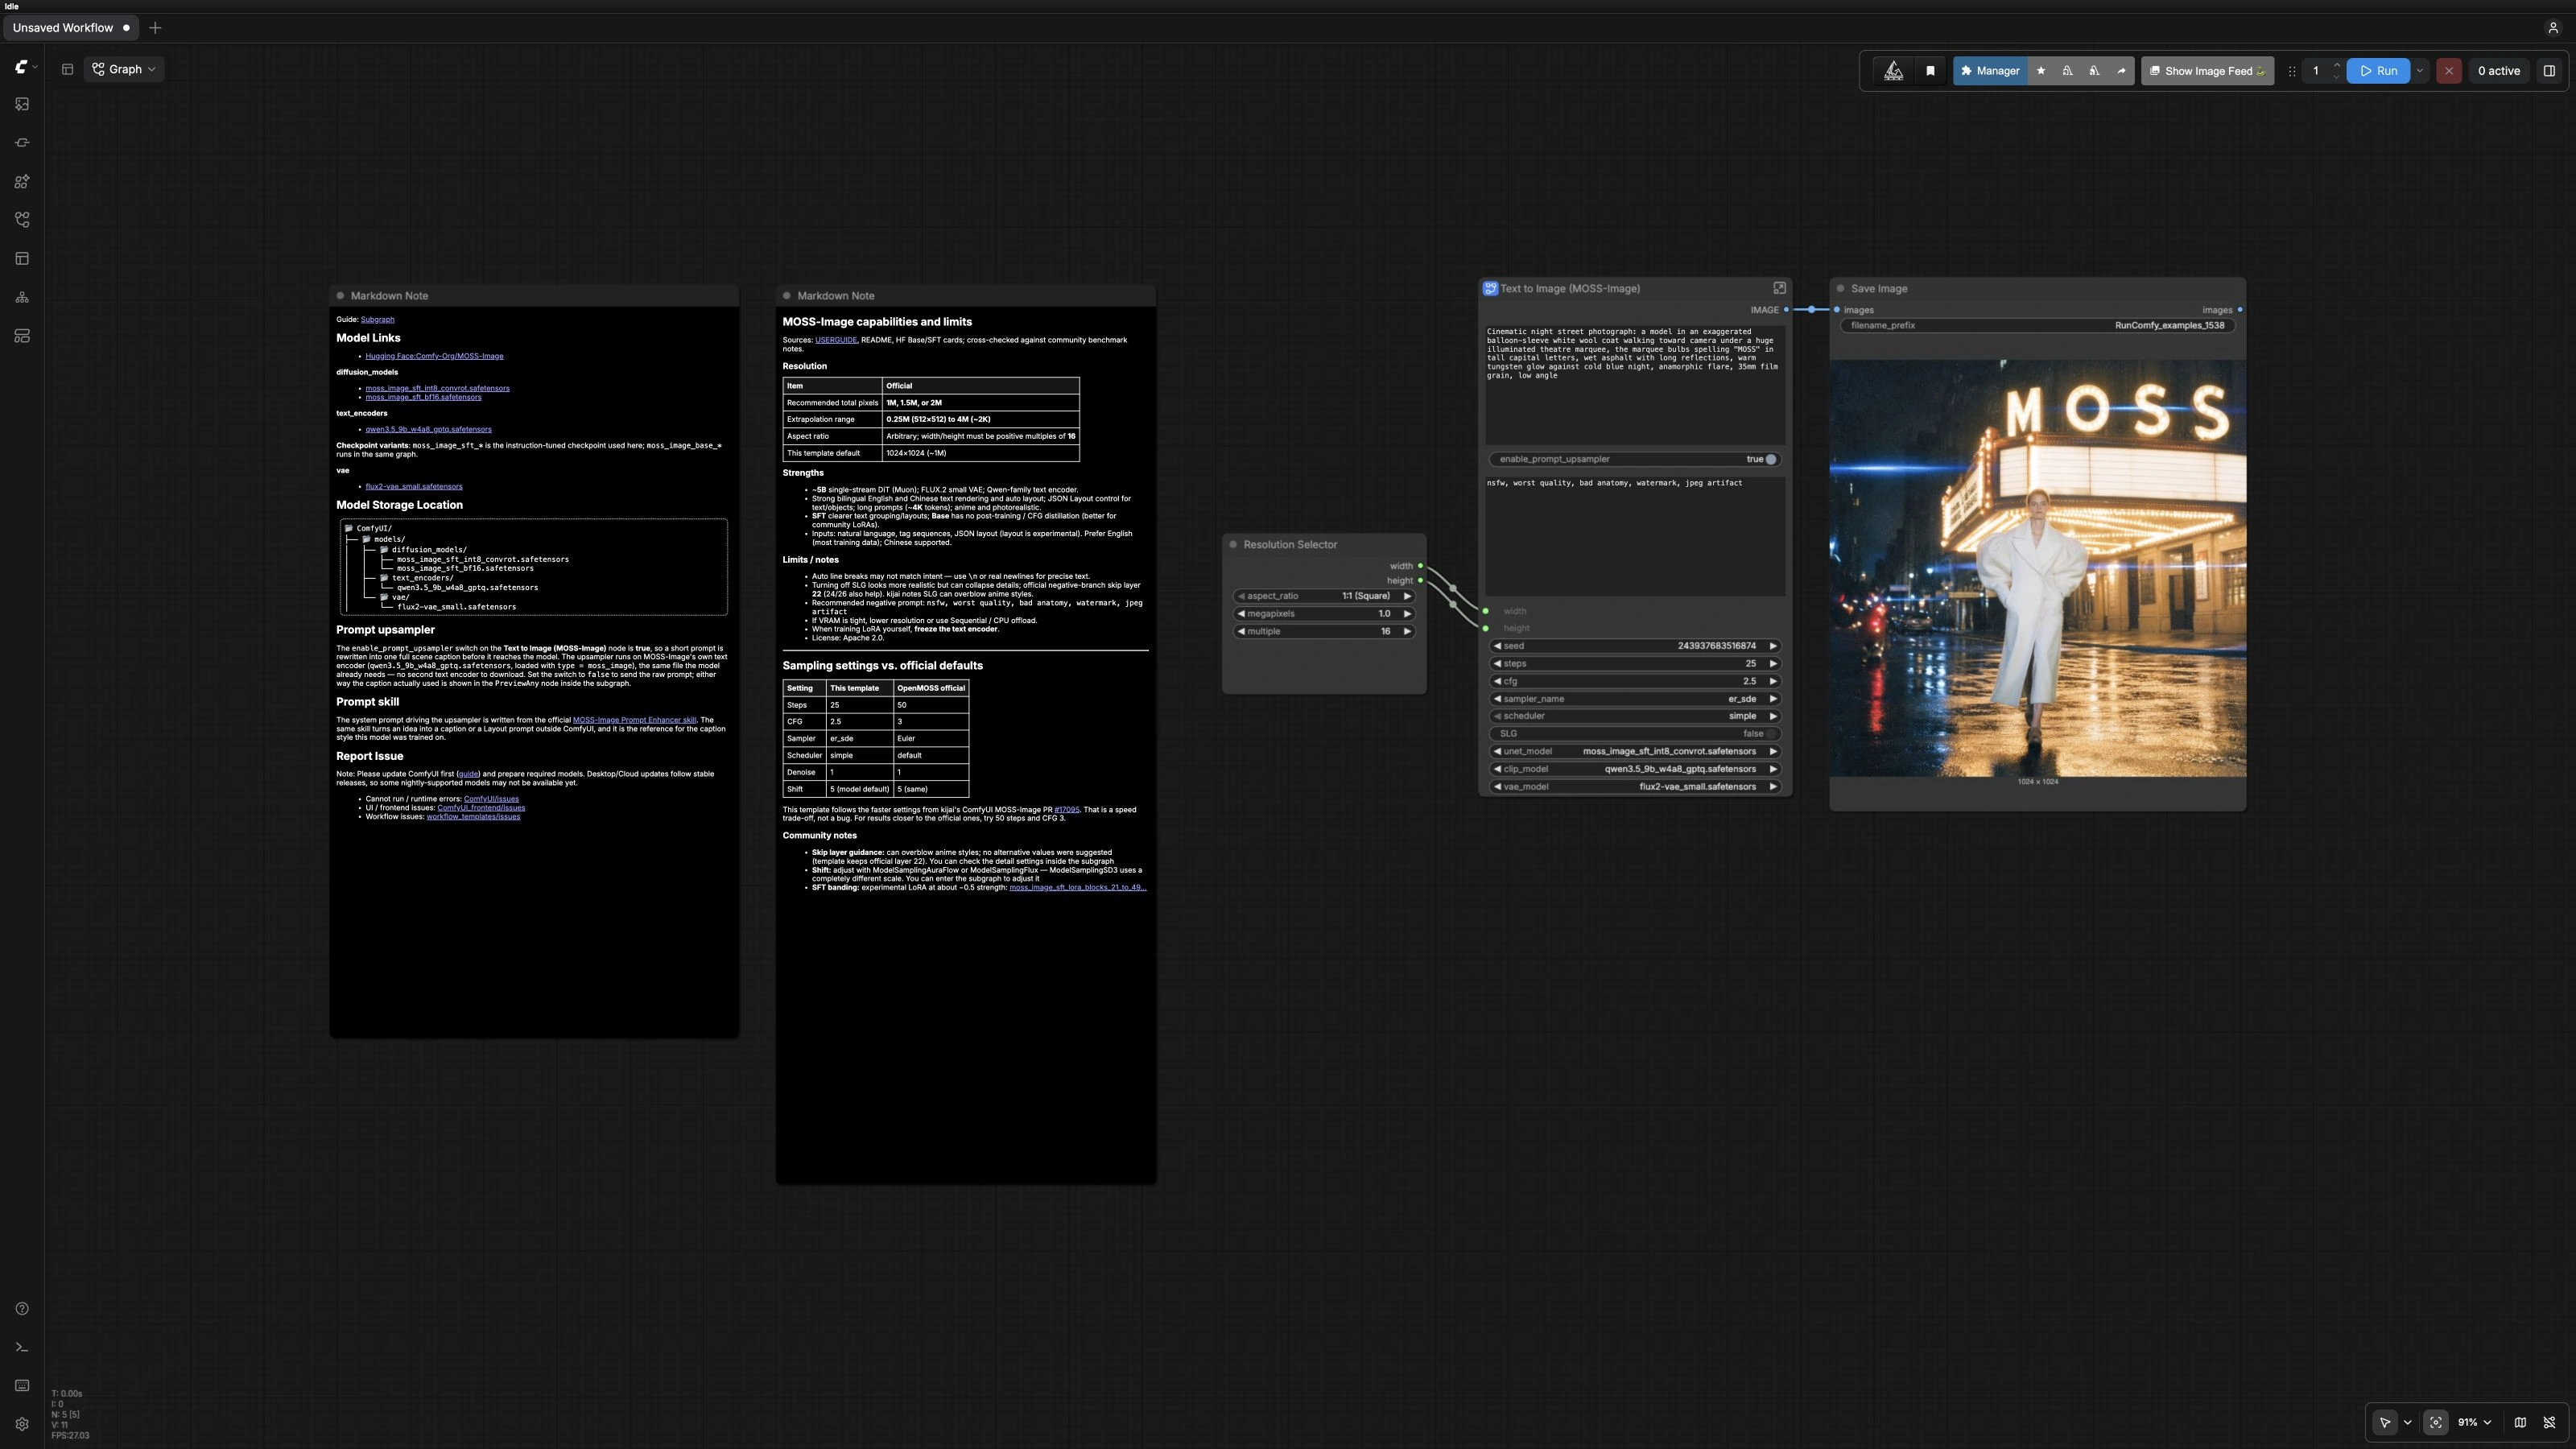This screenshot has width=2576, height=1449.
Task: Toggle the SLG false switch
Action: (x=1635, y=734)
